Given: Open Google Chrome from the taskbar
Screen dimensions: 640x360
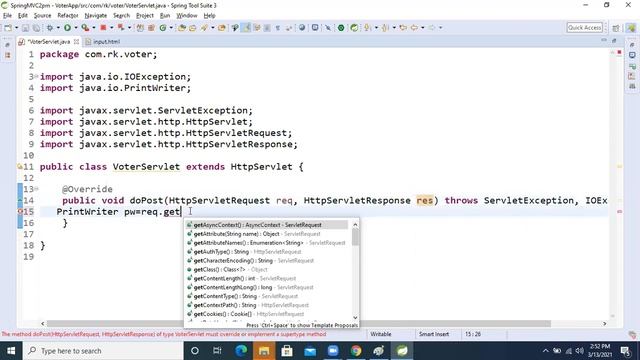Looking at the screenshot, I should click(356, 351).
